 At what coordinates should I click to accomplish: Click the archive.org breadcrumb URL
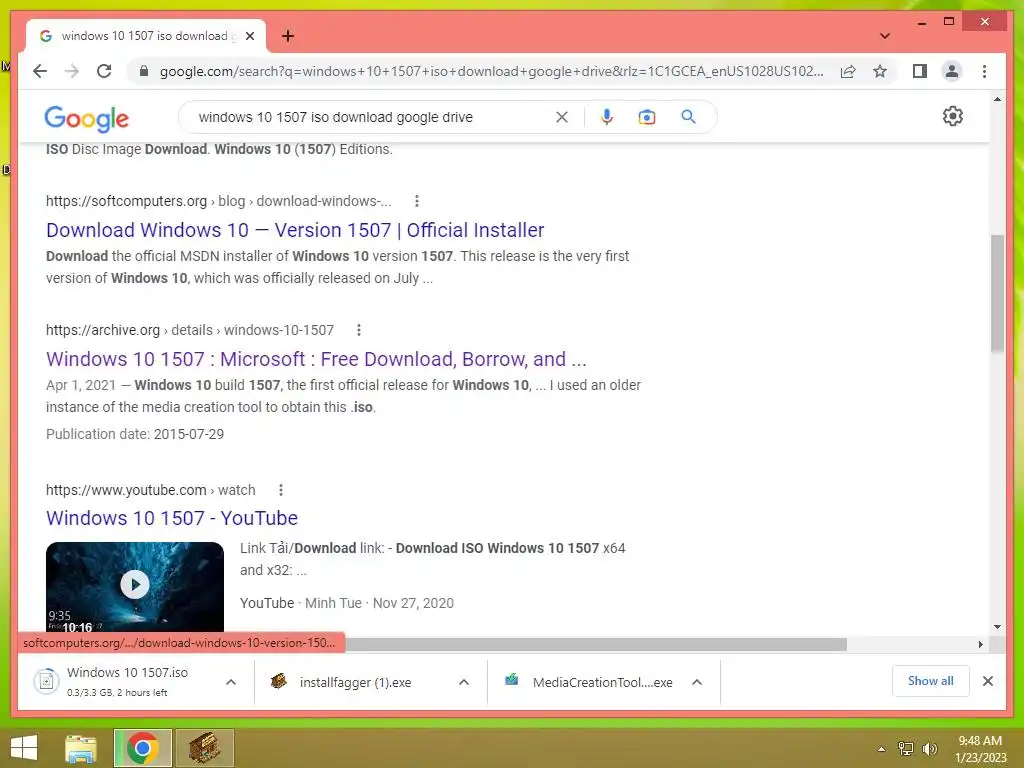pyautogui.click(x=190, y=330)
